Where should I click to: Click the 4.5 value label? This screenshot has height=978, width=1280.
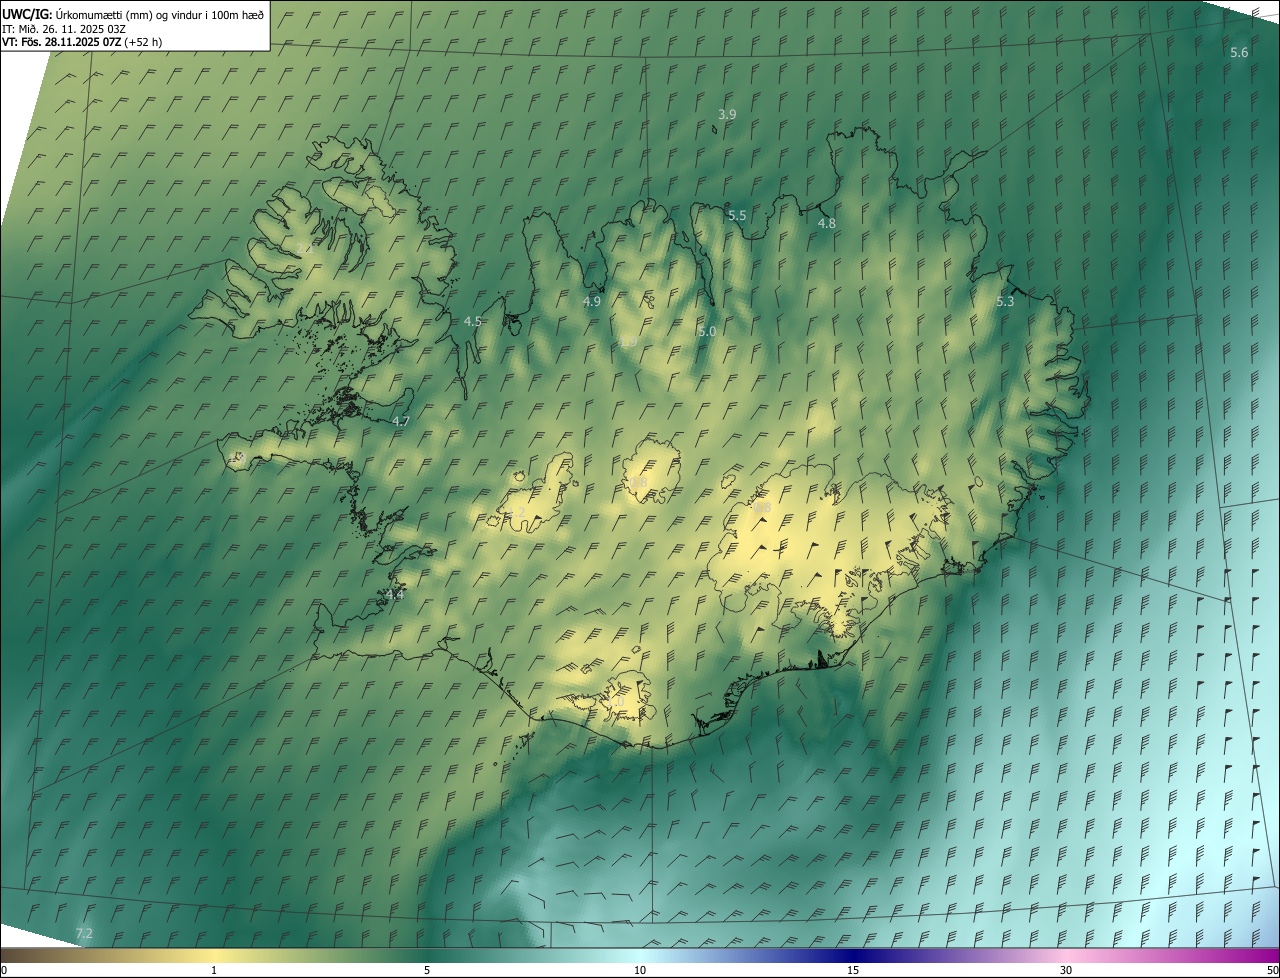pos(473,321)
